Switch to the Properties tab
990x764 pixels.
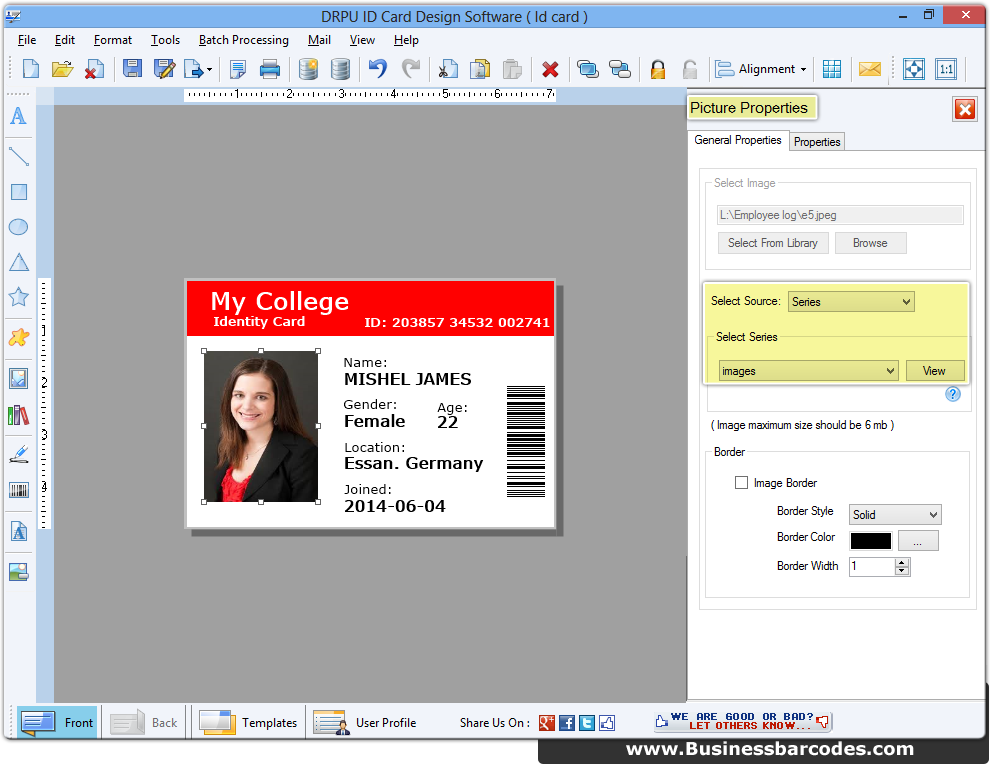[x=816, y=141]
